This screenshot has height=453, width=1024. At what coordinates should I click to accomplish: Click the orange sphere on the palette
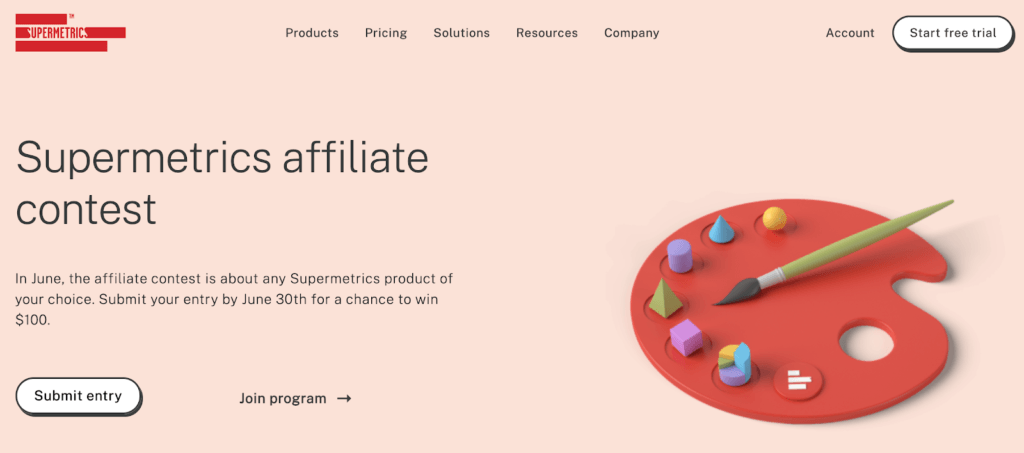[774, 218]
